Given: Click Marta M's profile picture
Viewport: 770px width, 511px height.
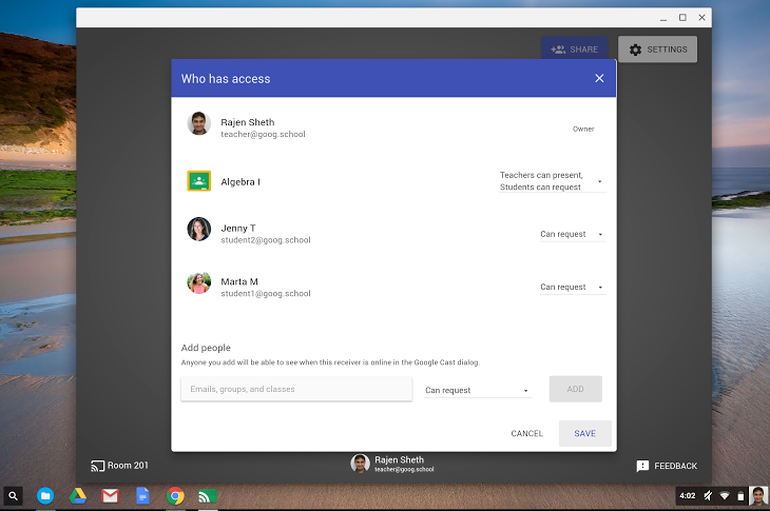Looking at the screenshot, I should pyautogui.click(x=199, y=283).
